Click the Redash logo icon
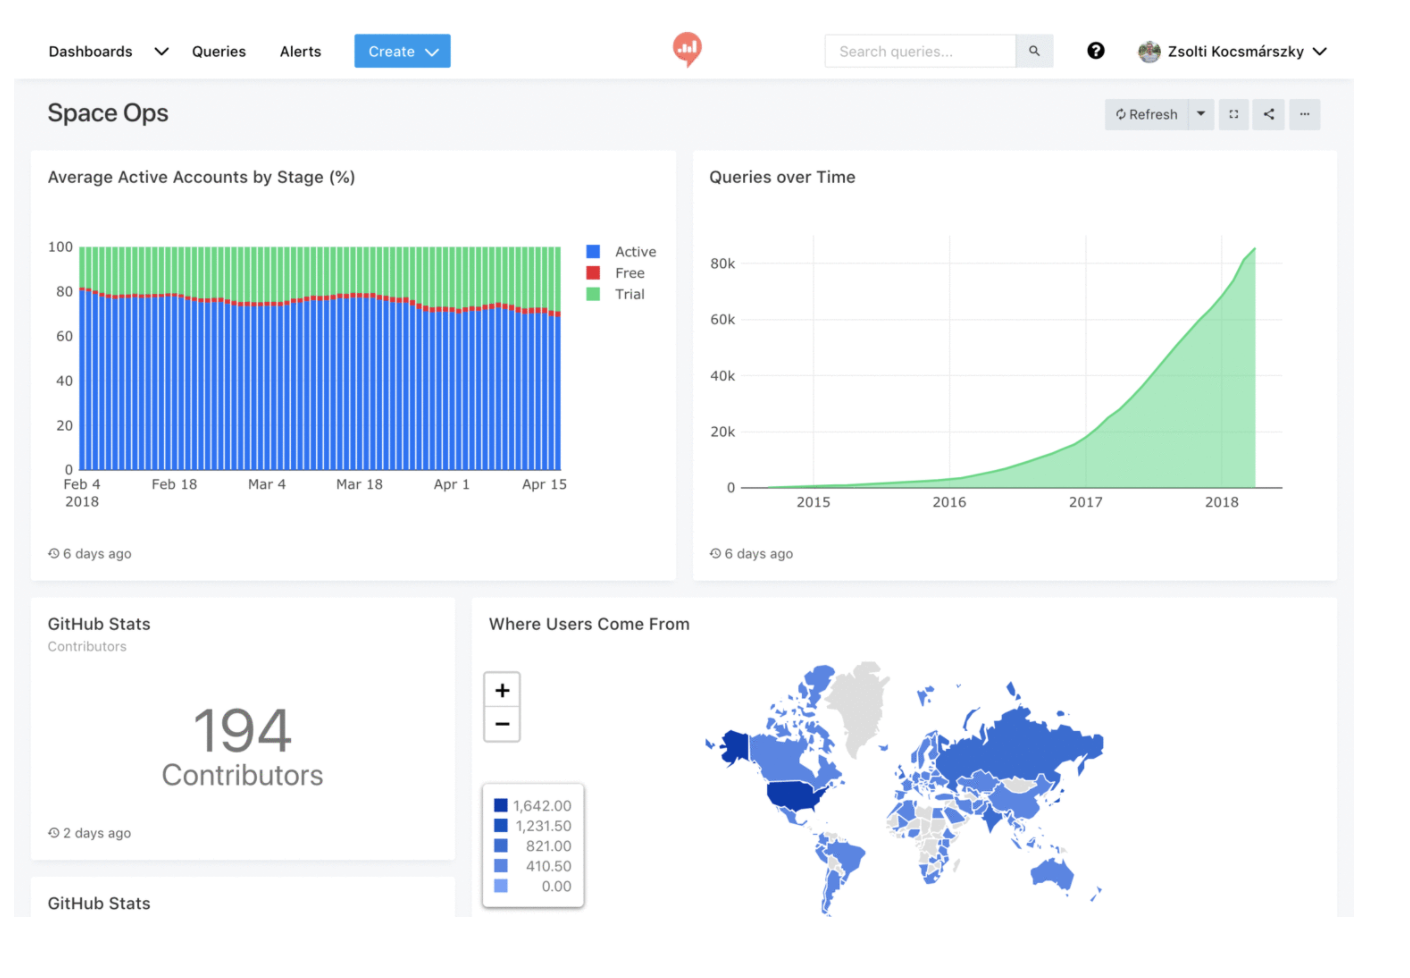 click(686, 48)
